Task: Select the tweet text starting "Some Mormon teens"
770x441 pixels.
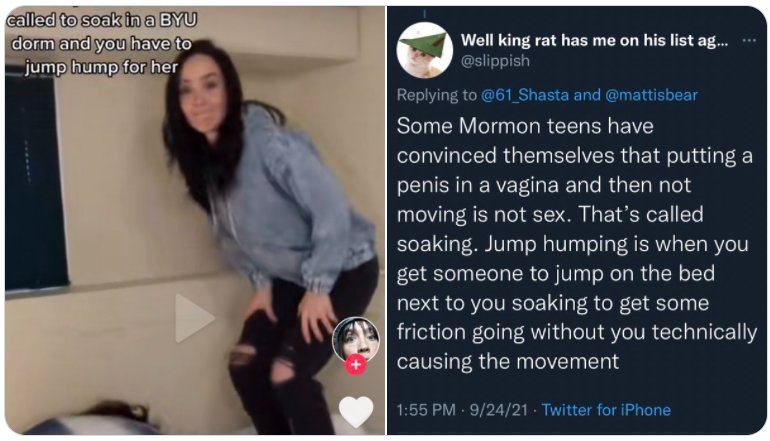Action: pyautogui.click(x=576, y=244)
